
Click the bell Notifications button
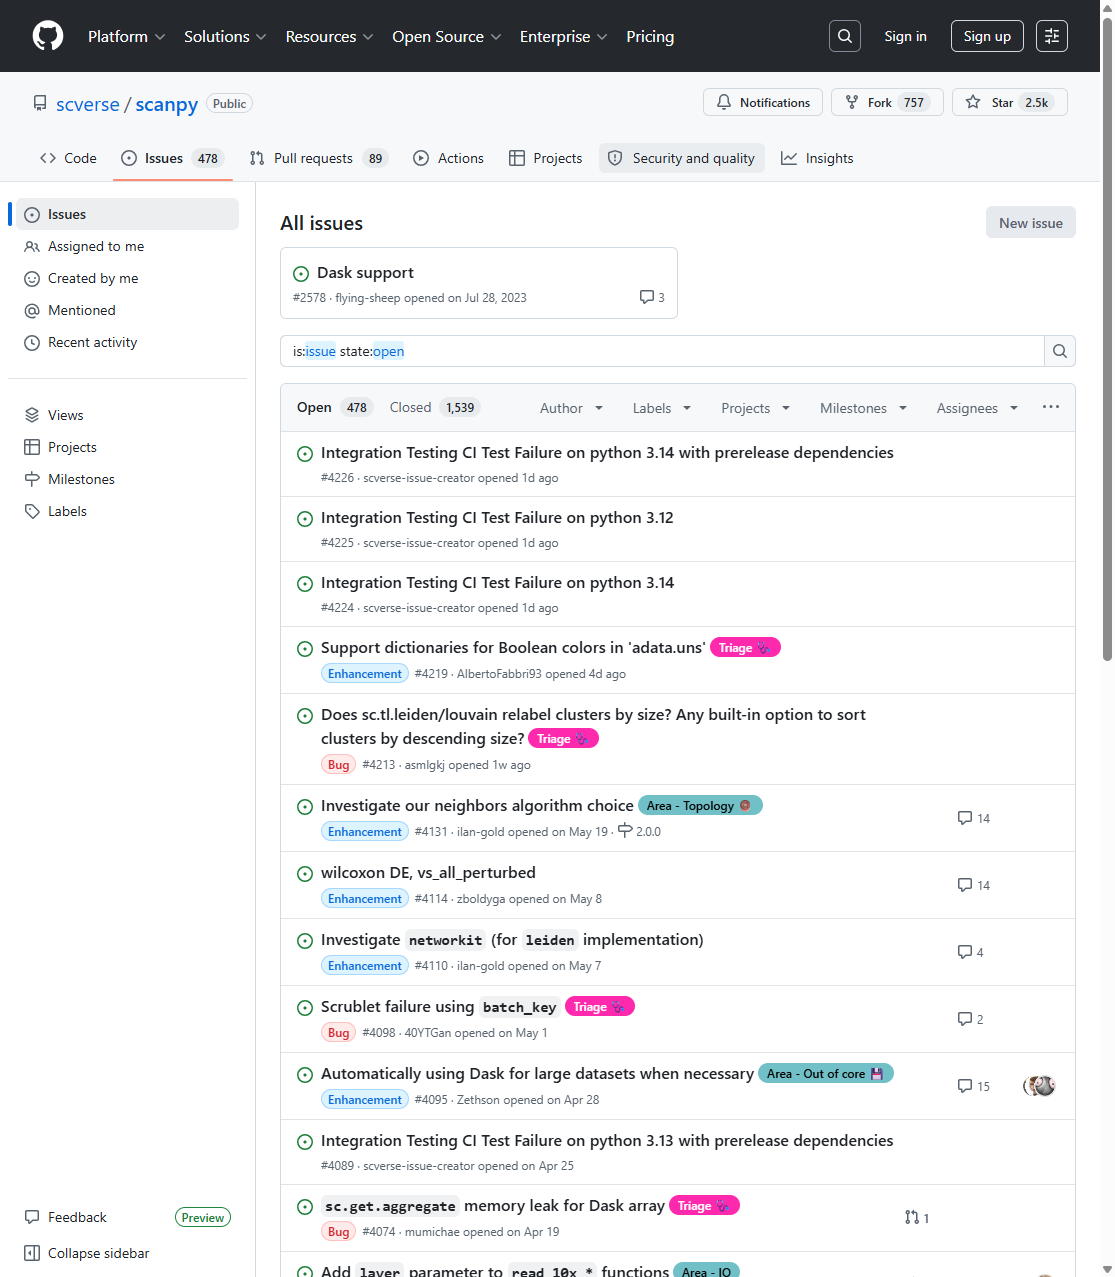coord(763,102)
